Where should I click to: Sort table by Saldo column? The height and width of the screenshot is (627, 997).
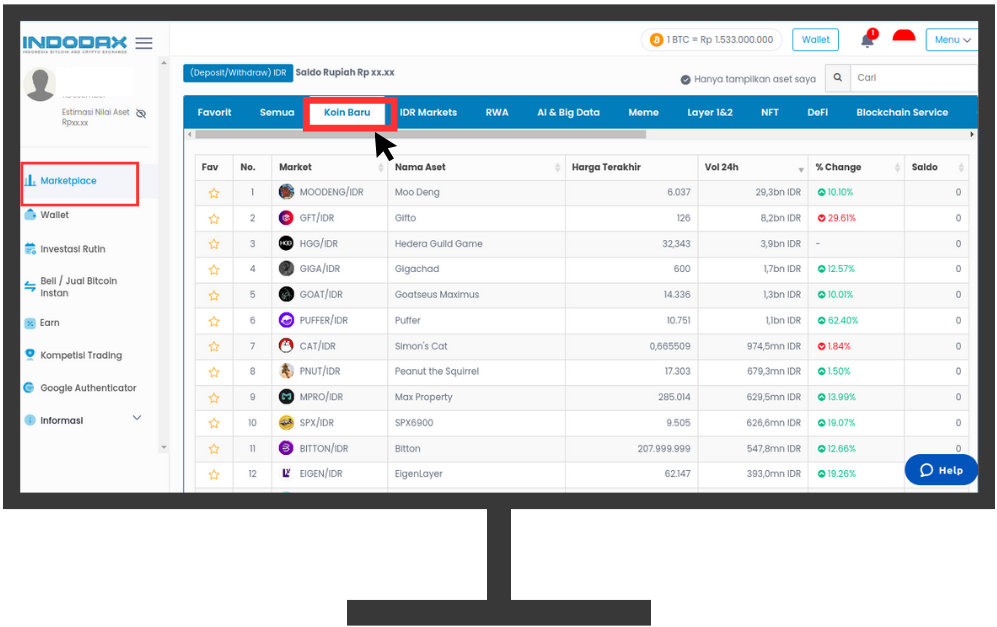coord(961,167)
